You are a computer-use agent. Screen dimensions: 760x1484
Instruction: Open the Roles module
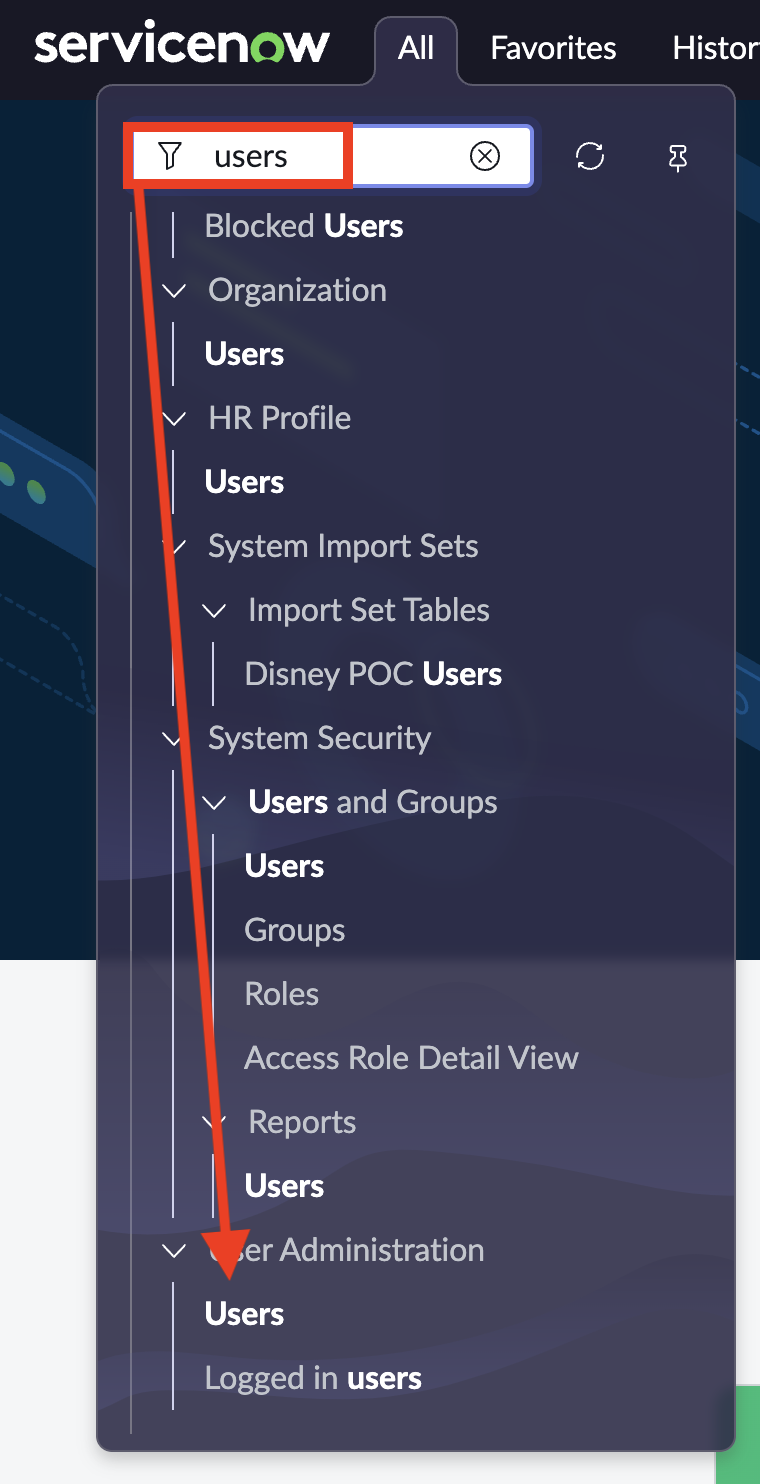coord(282,995)
